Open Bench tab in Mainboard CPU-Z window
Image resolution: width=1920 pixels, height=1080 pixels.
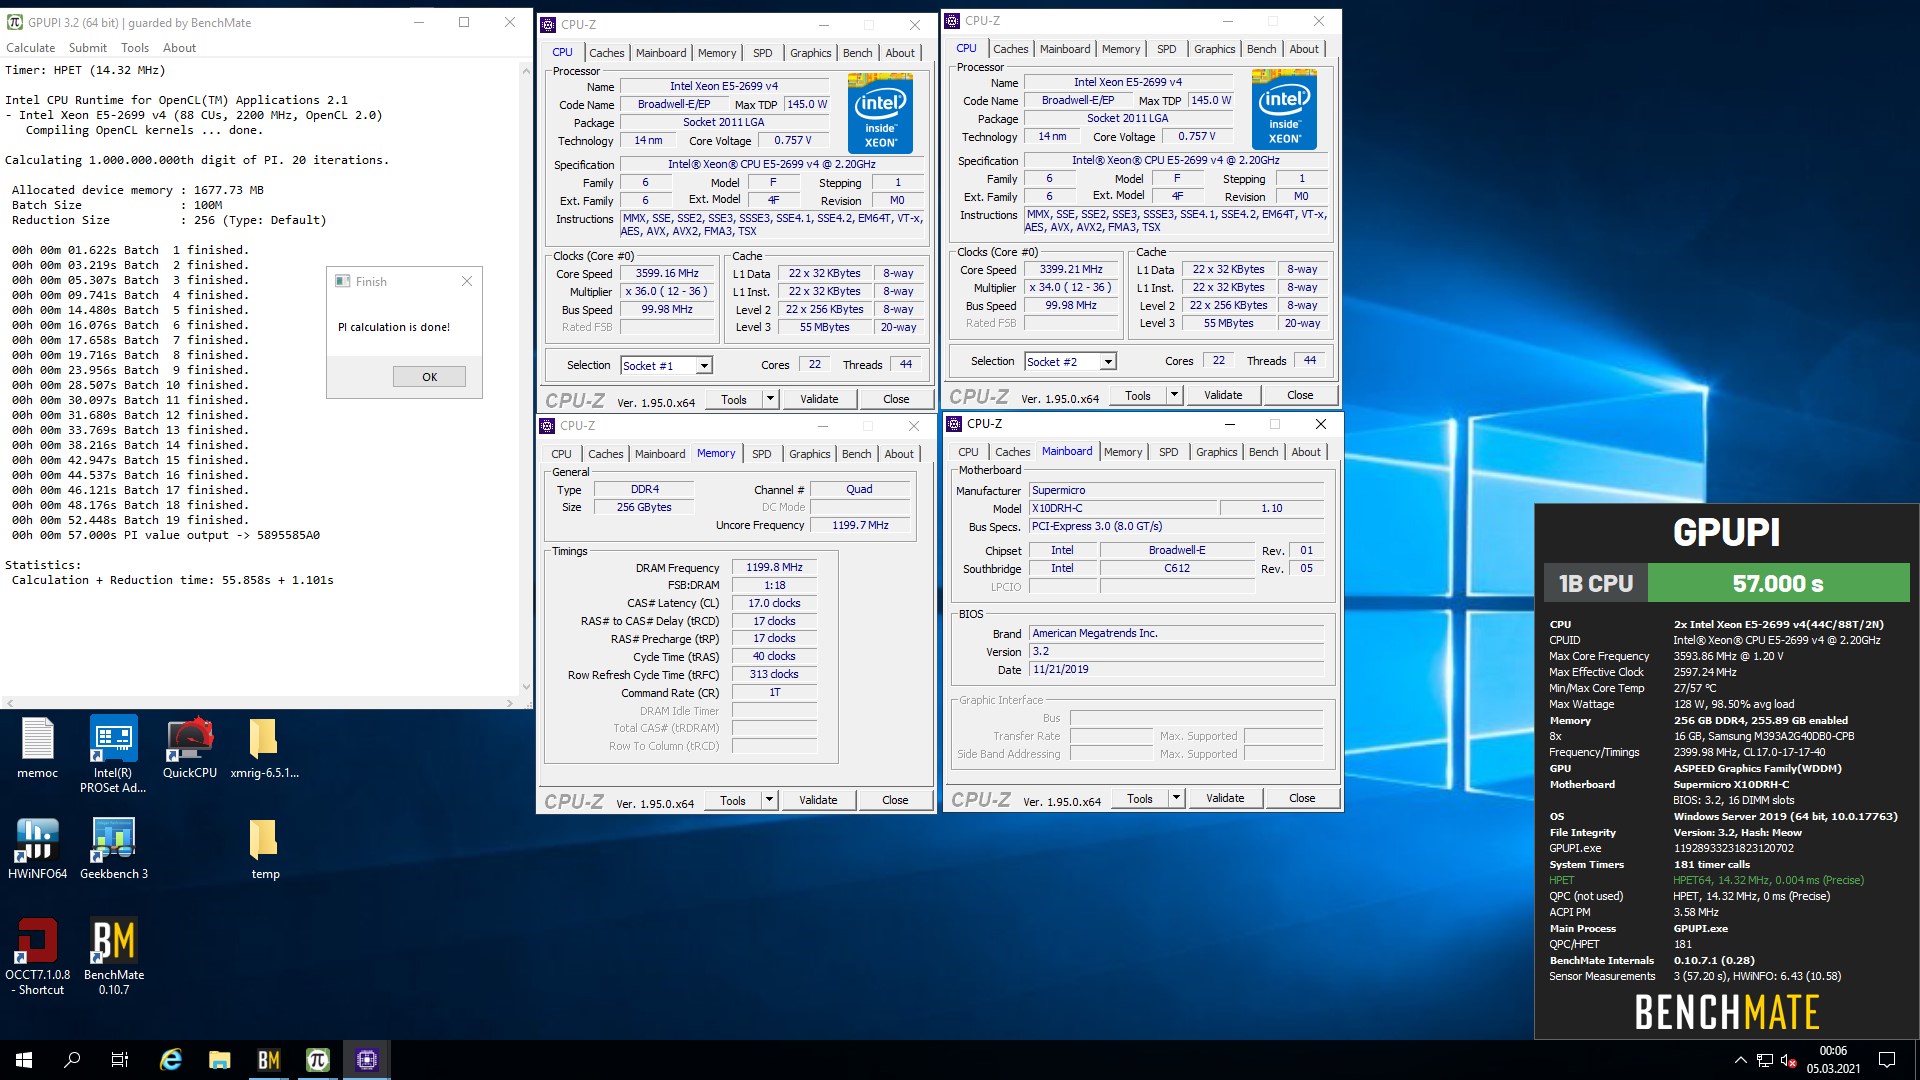click(x=1263, y=452)
